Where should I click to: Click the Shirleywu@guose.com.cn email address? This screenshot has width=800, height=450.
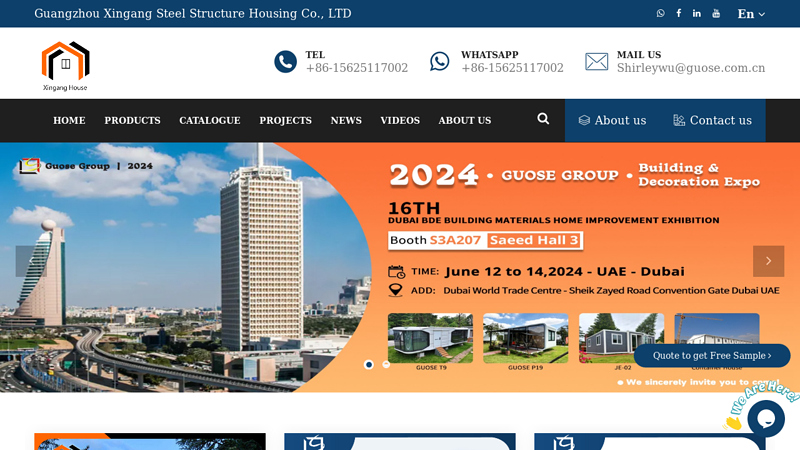pyautogui.click(x=691, y=68)
